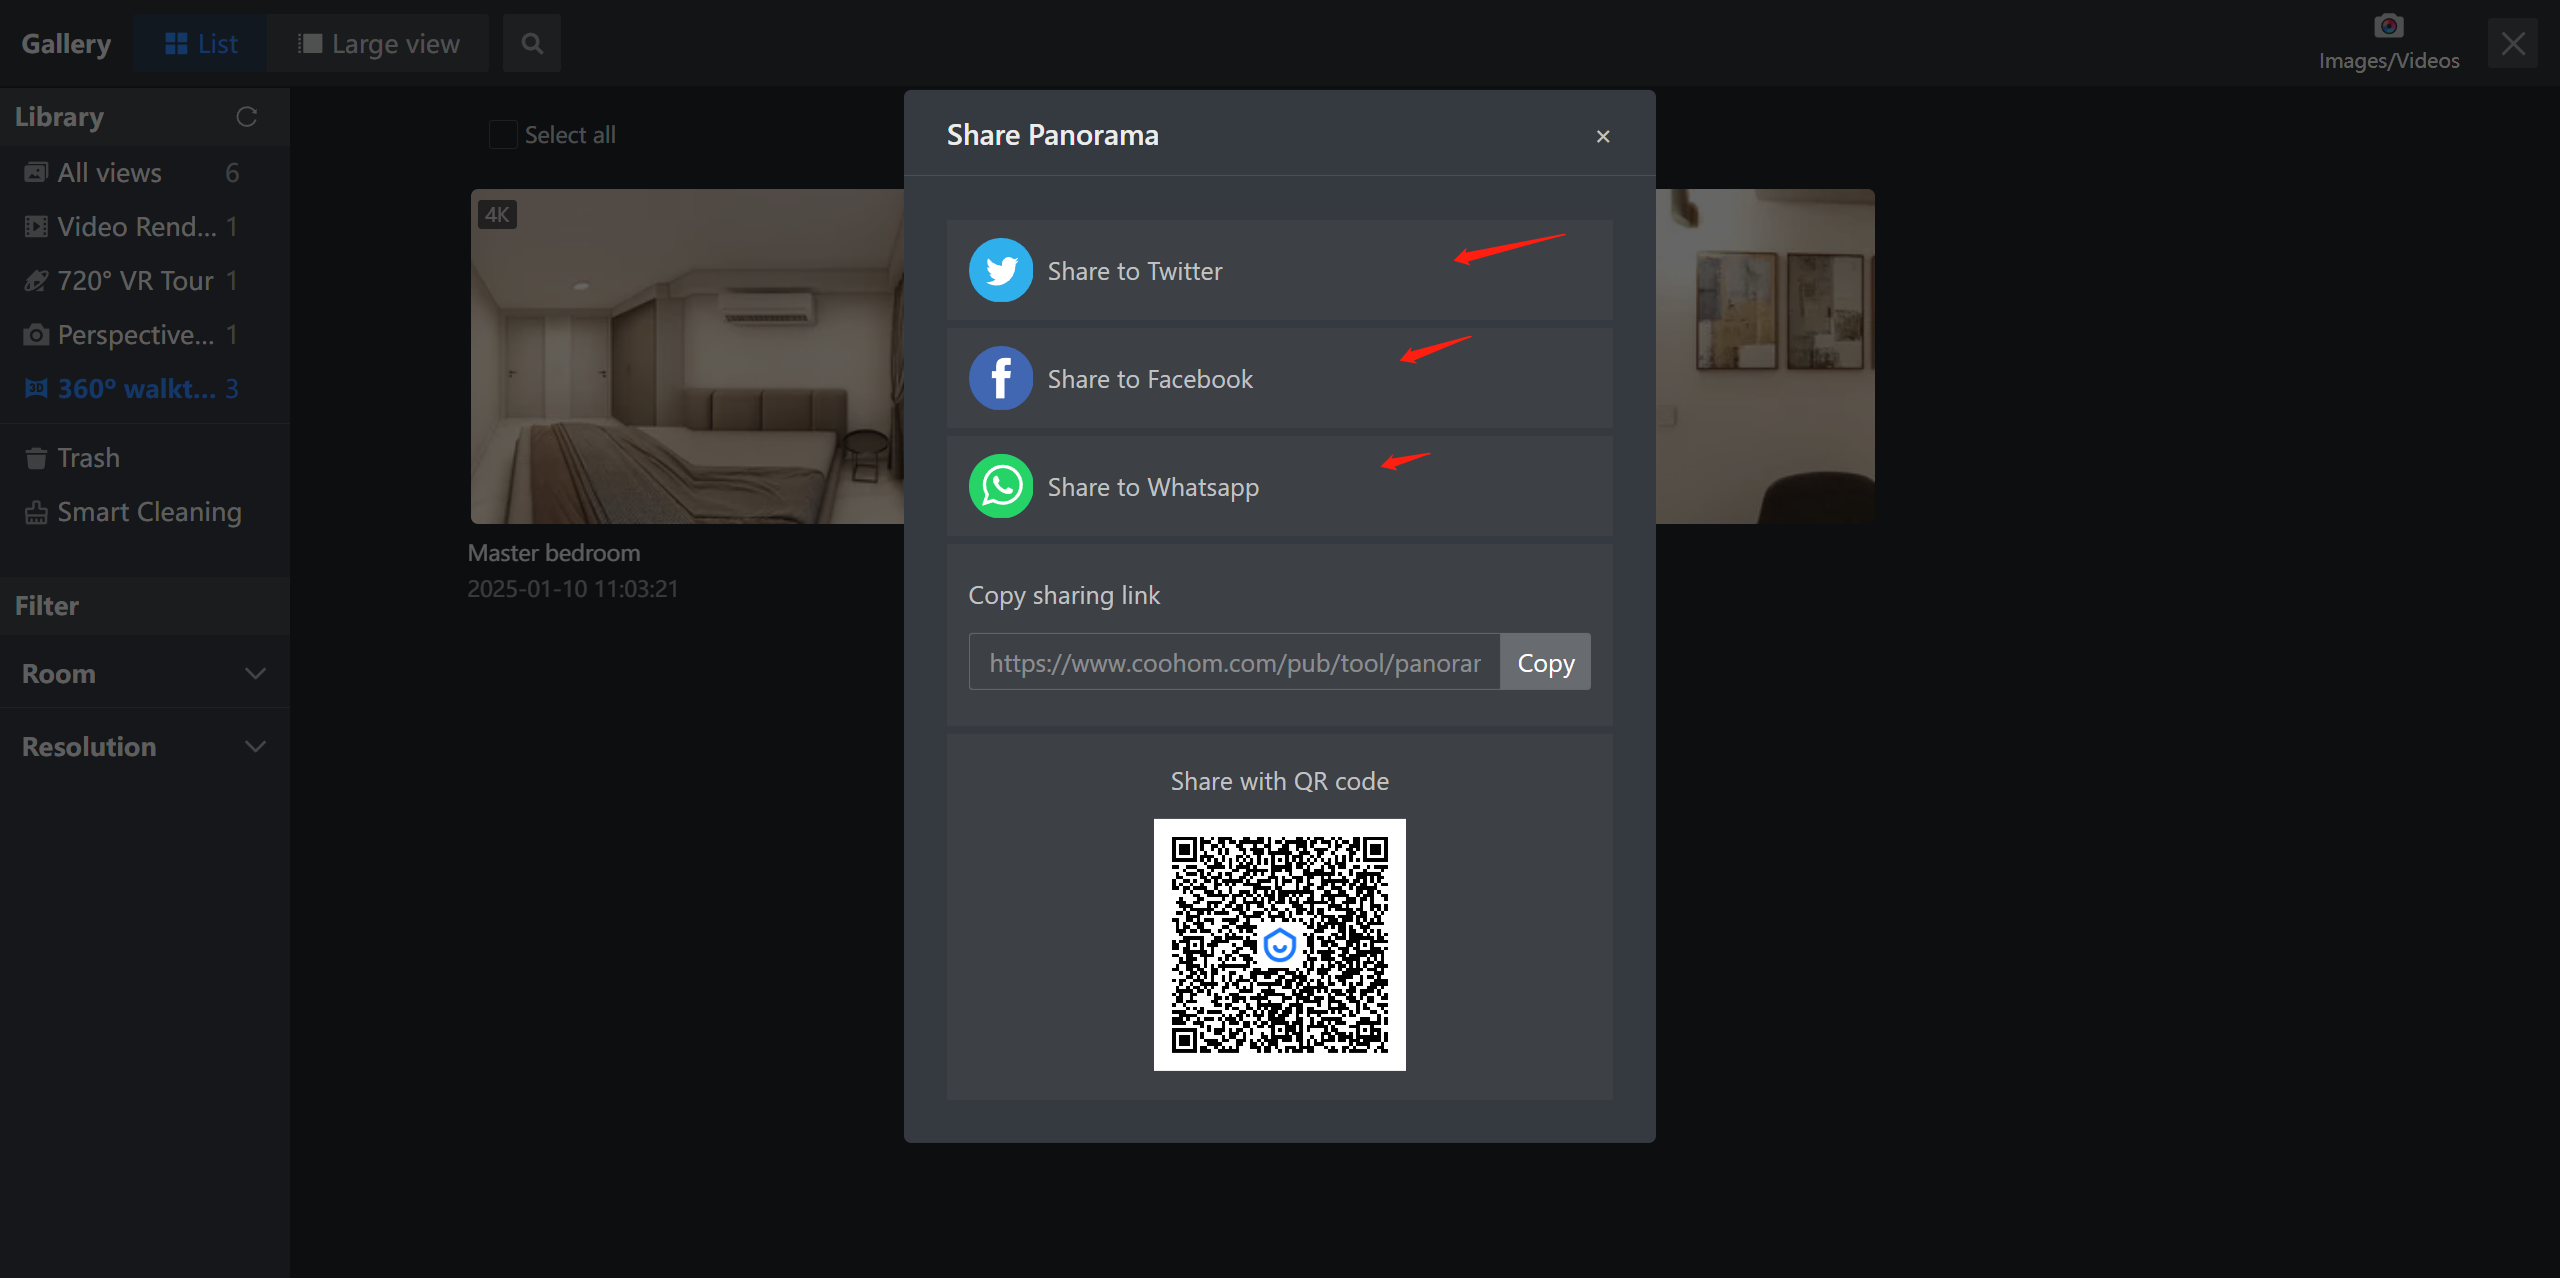
Task: Open the Master bedroom thumbnail
Action: (687, 356)
